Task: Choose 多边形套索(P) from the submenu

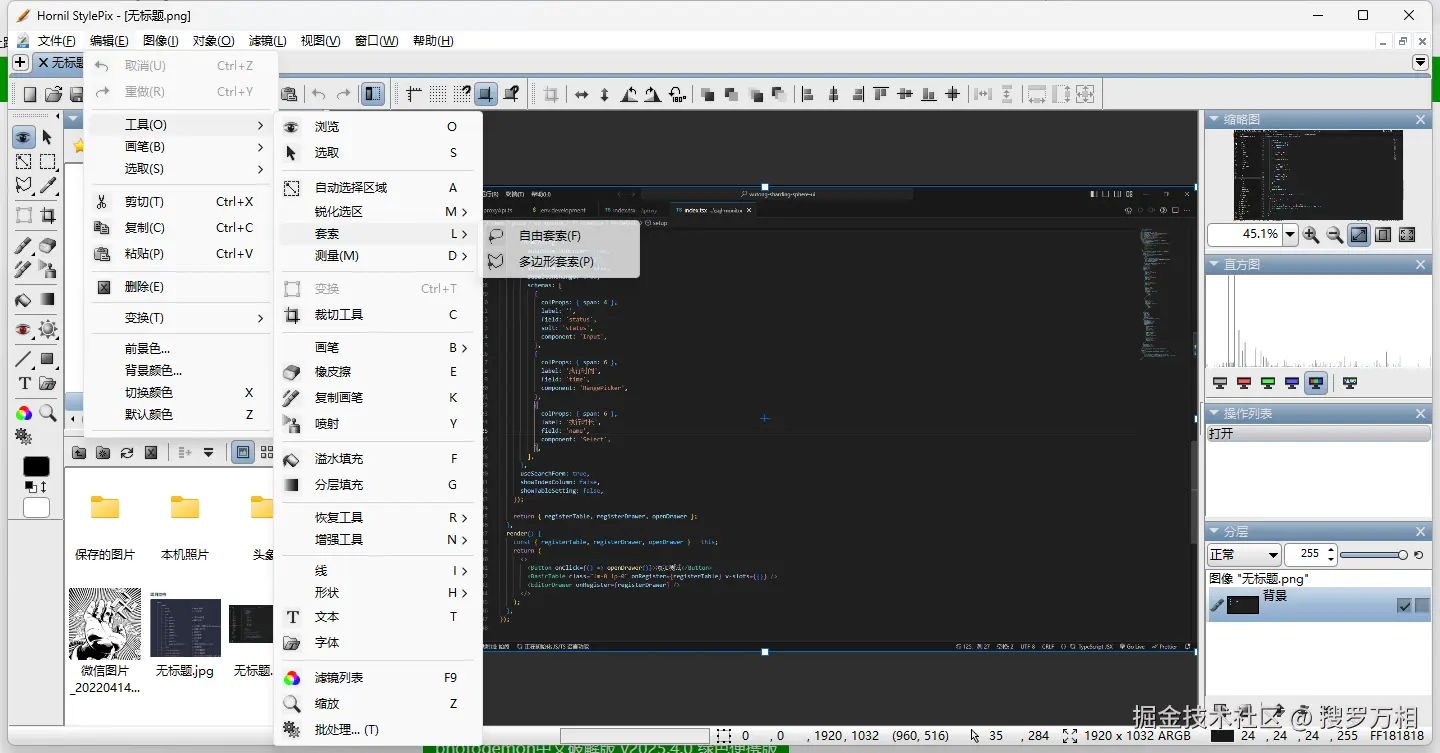Action: [555, 262]
